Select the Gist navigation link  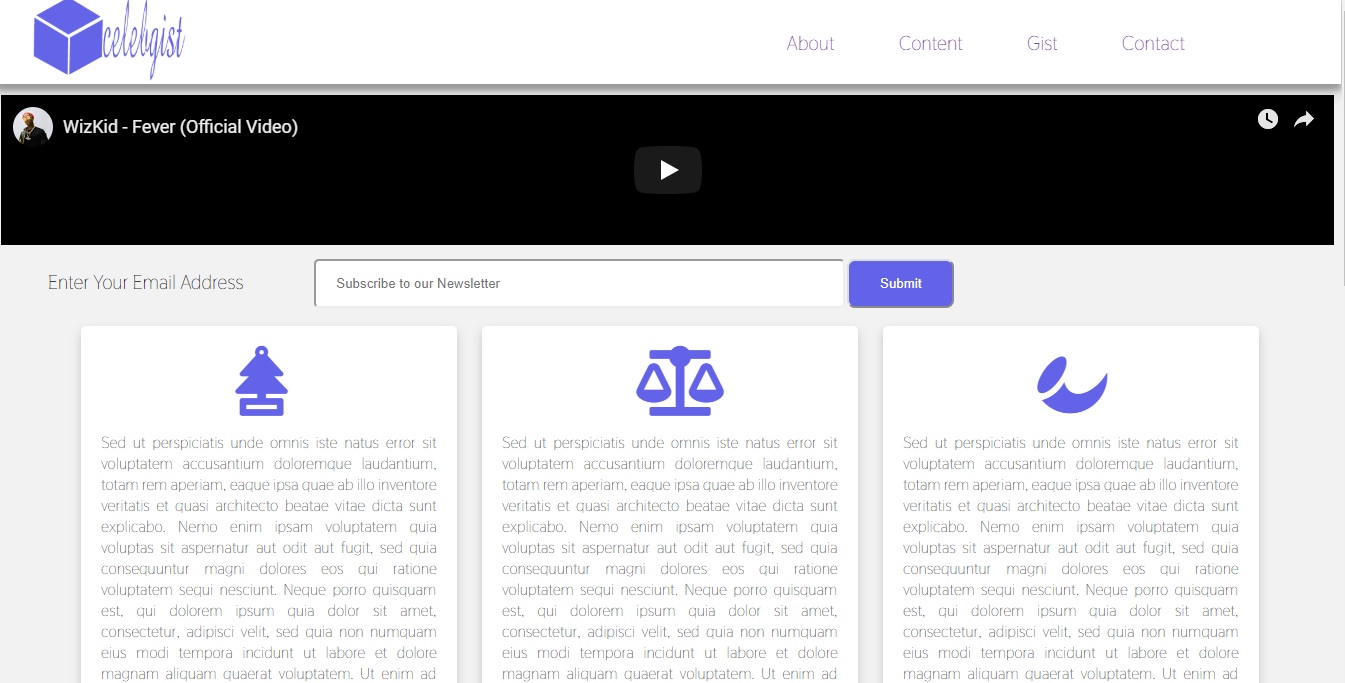[x=1041, y=43]
